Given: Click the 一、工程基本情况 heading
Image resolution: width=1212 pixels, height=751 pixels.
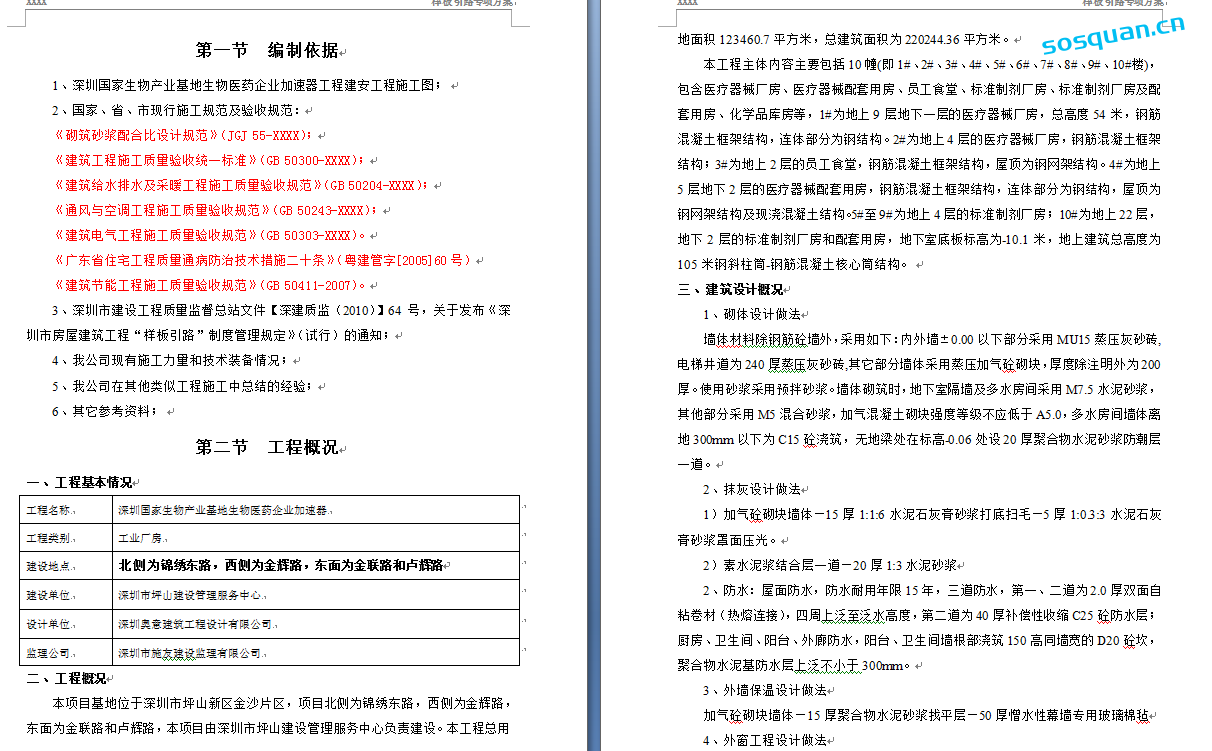Looking at the screenshot, I should (79, 483).
